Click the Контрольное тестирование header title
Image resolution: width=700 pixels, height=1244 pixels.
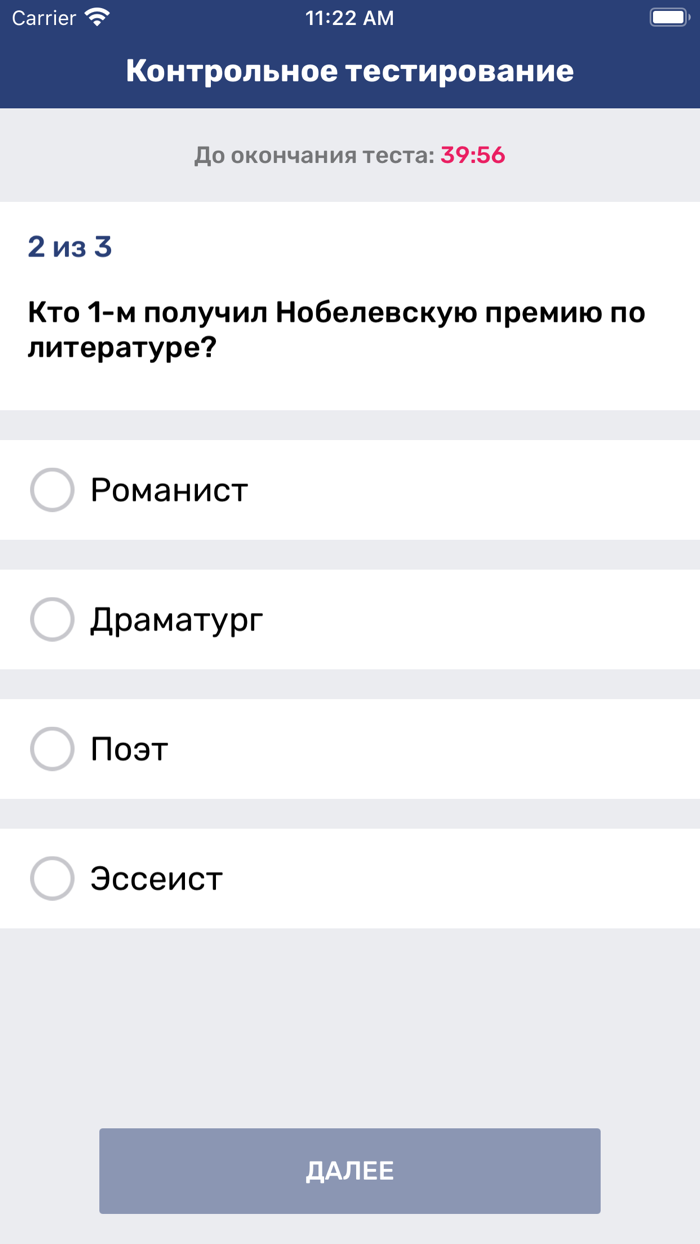(350, 71)
